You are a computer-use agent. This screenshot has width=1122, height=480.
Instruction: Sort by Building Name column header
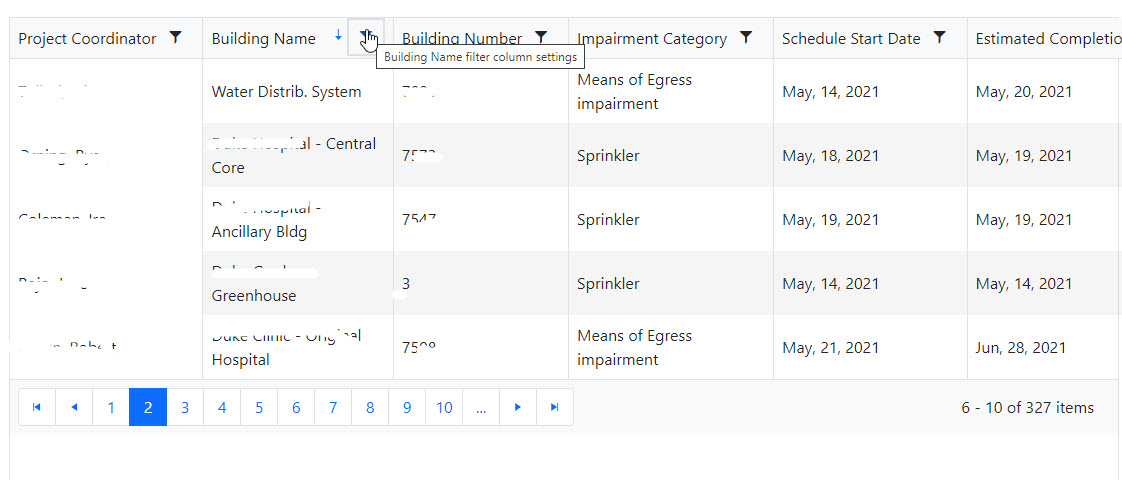pos(264,39)
